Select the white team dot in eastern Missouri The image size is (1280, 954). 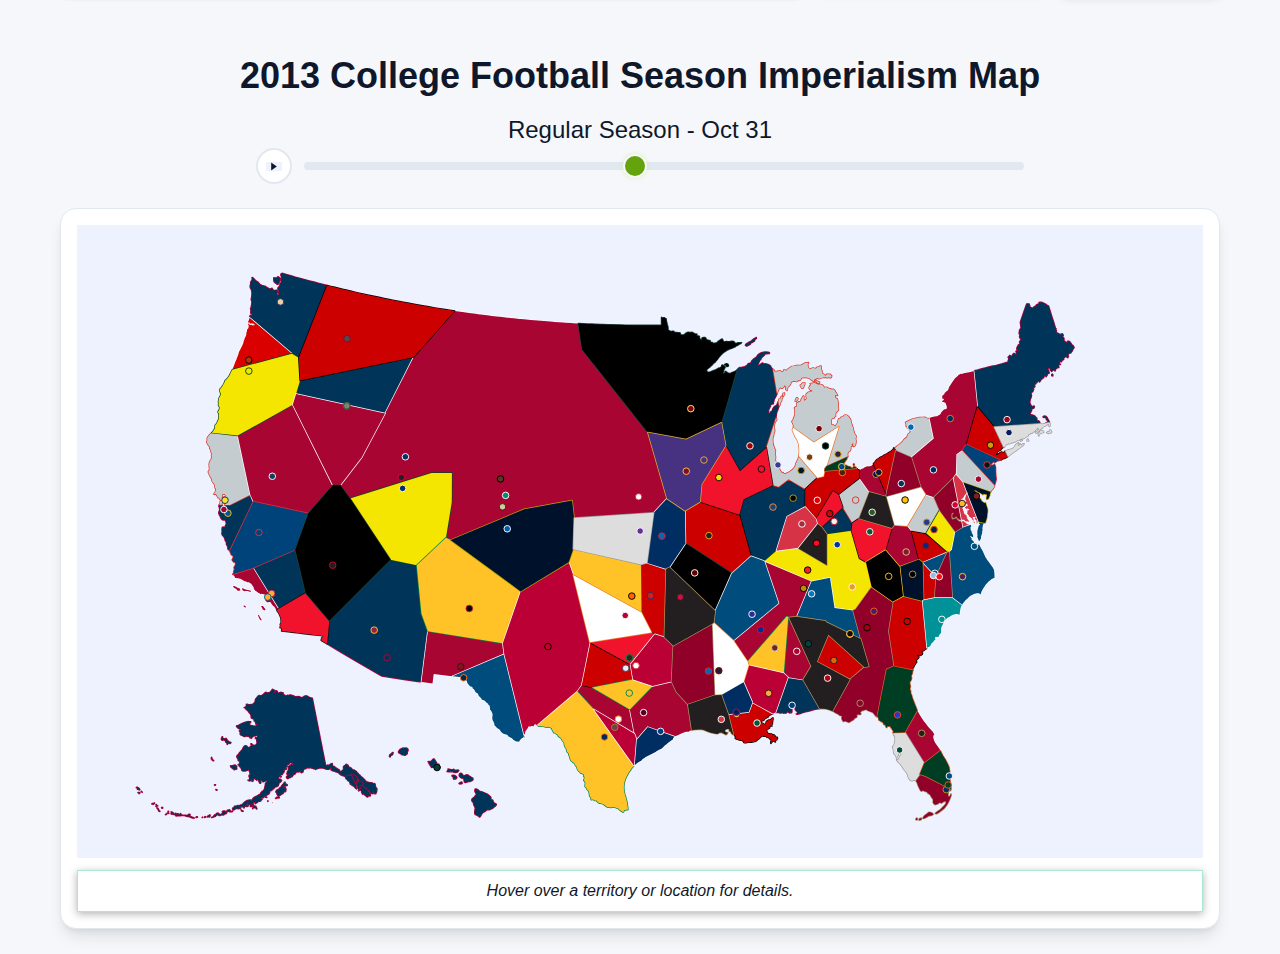coord(636,665)
